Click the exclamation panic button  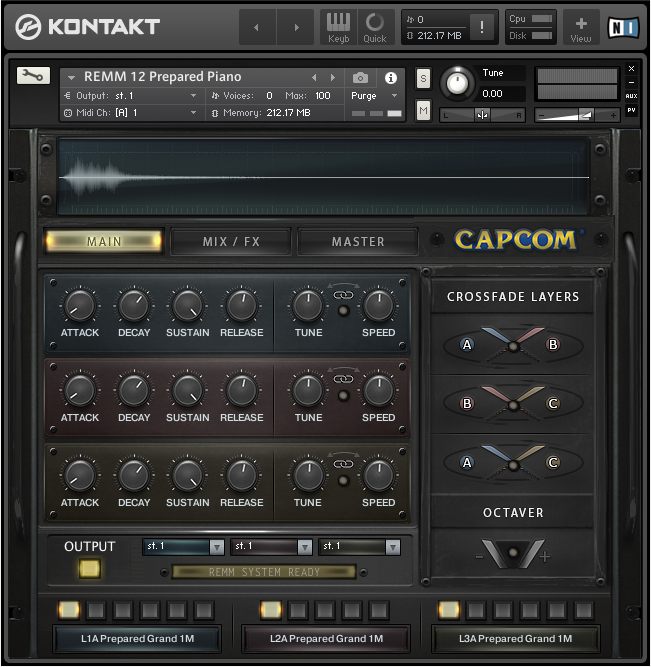pos(481,27)
